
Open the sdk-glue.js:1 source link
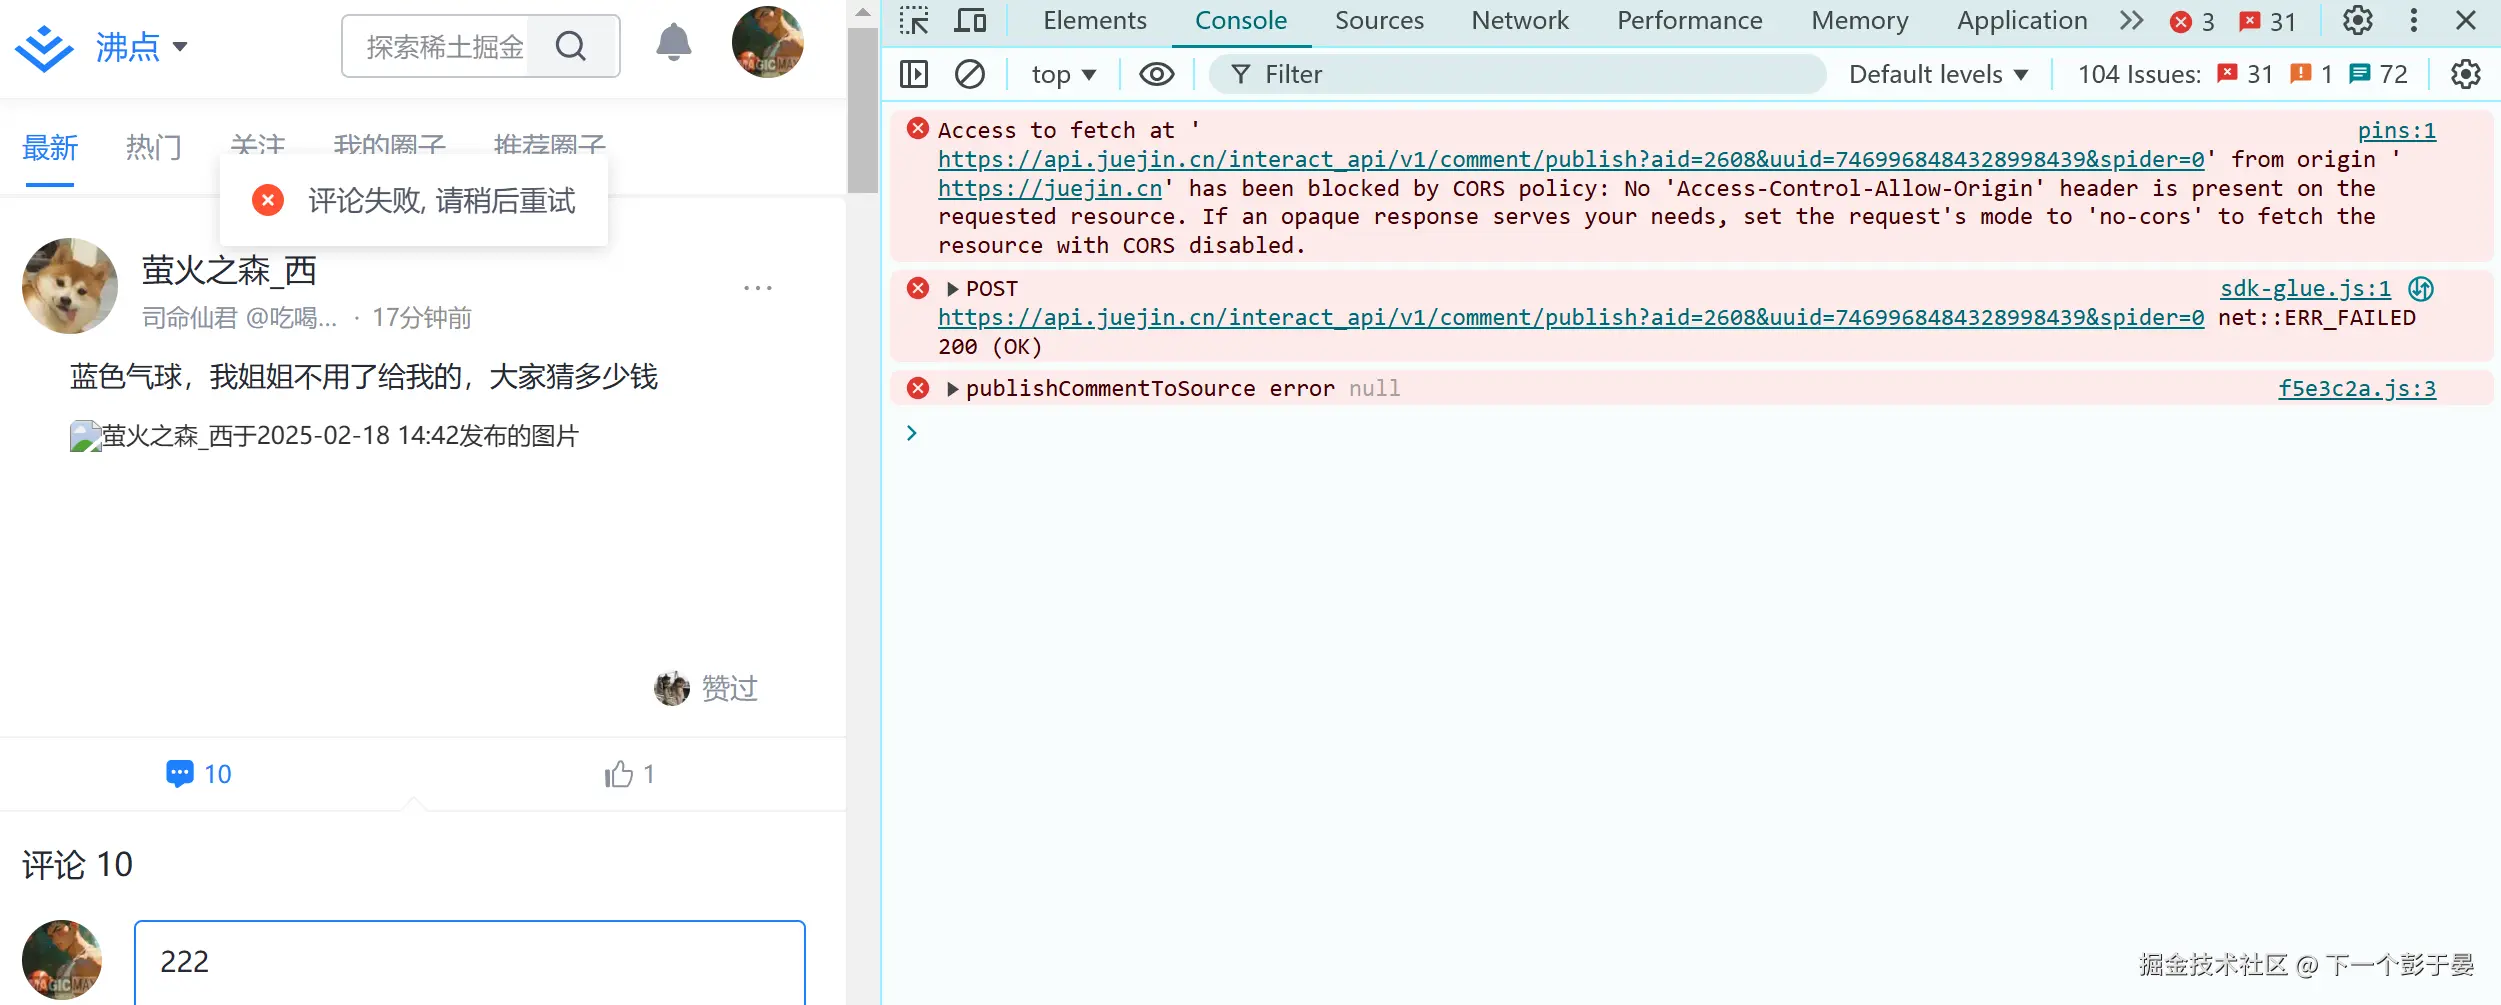pyautogui.click(x=2304, y=289)
